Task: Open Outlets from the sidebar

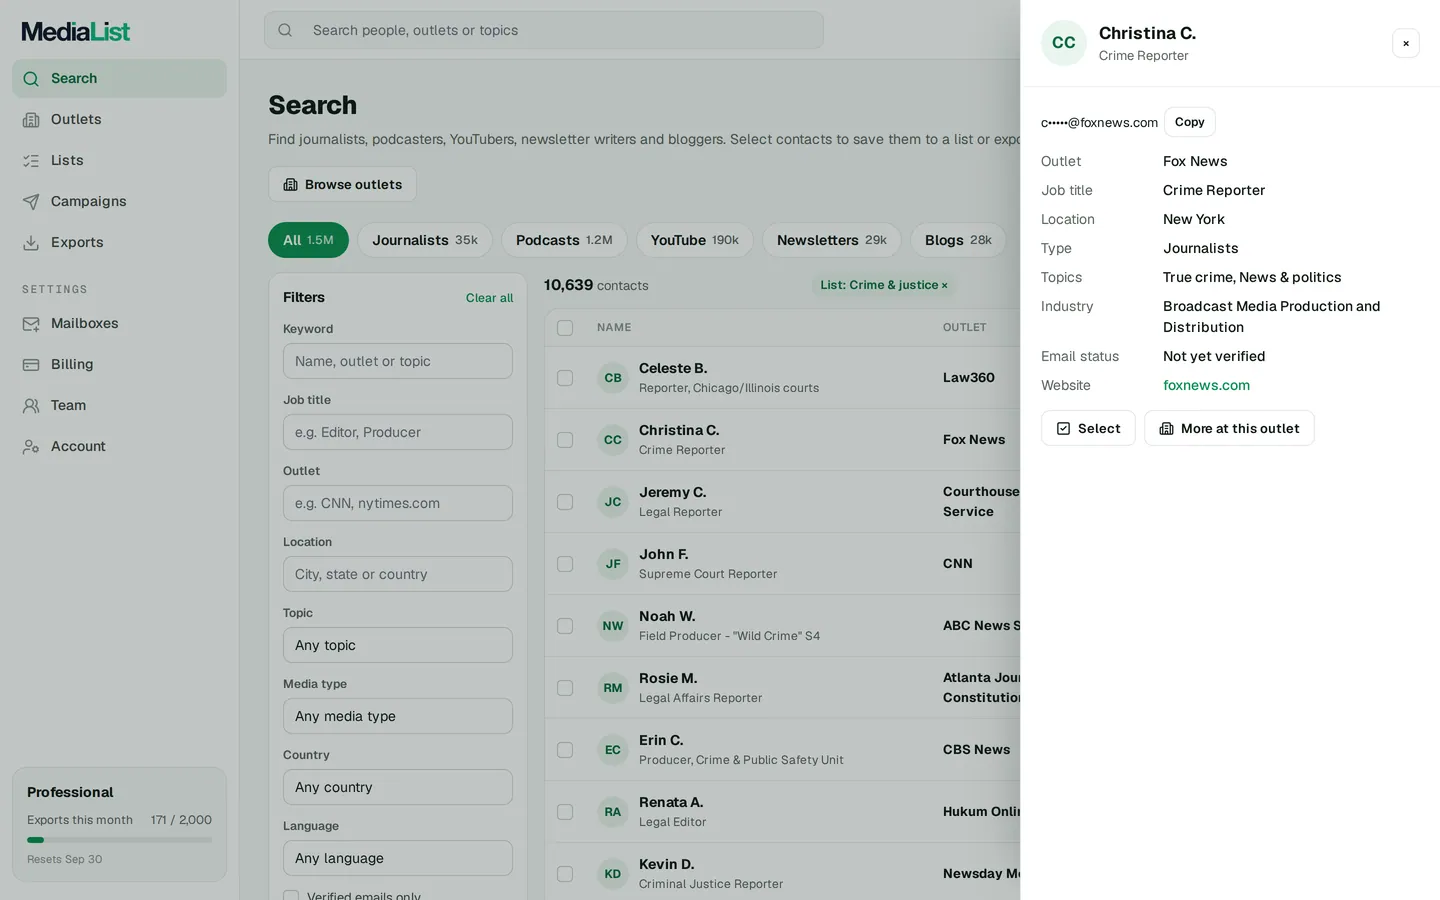Action: coord(119,119)
